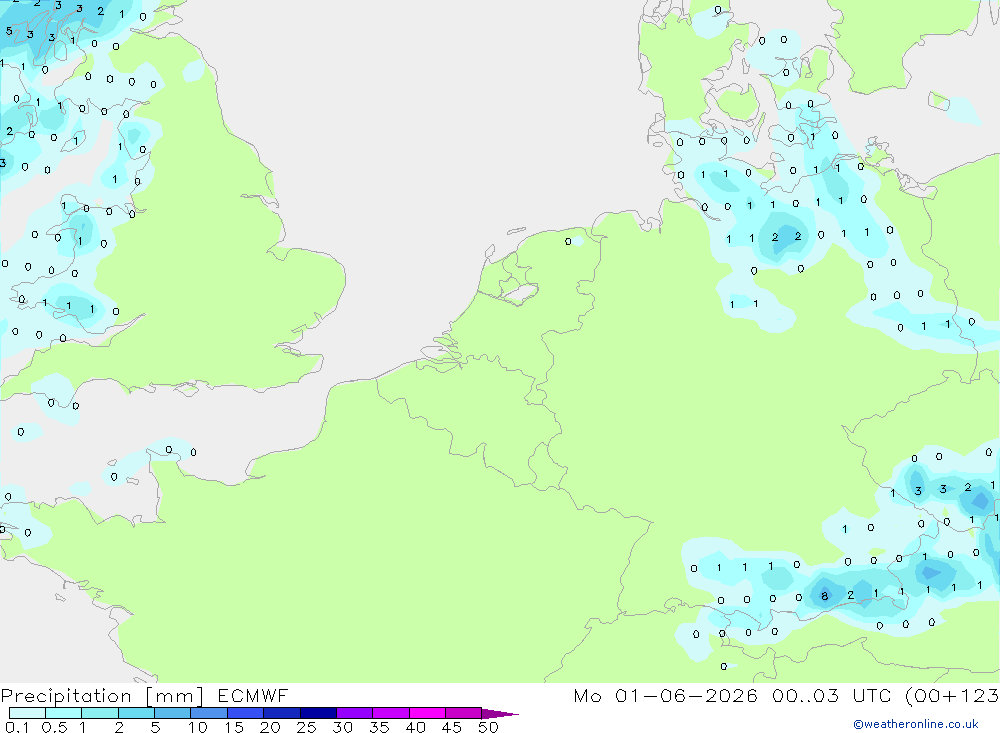Click the '00..03 UTC' time text
The image size is (1000, 733).
click(x=833, y=695)
